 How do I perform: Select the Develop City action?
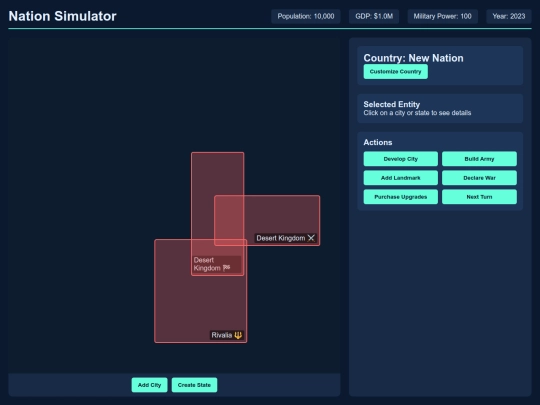pos(401,159)
